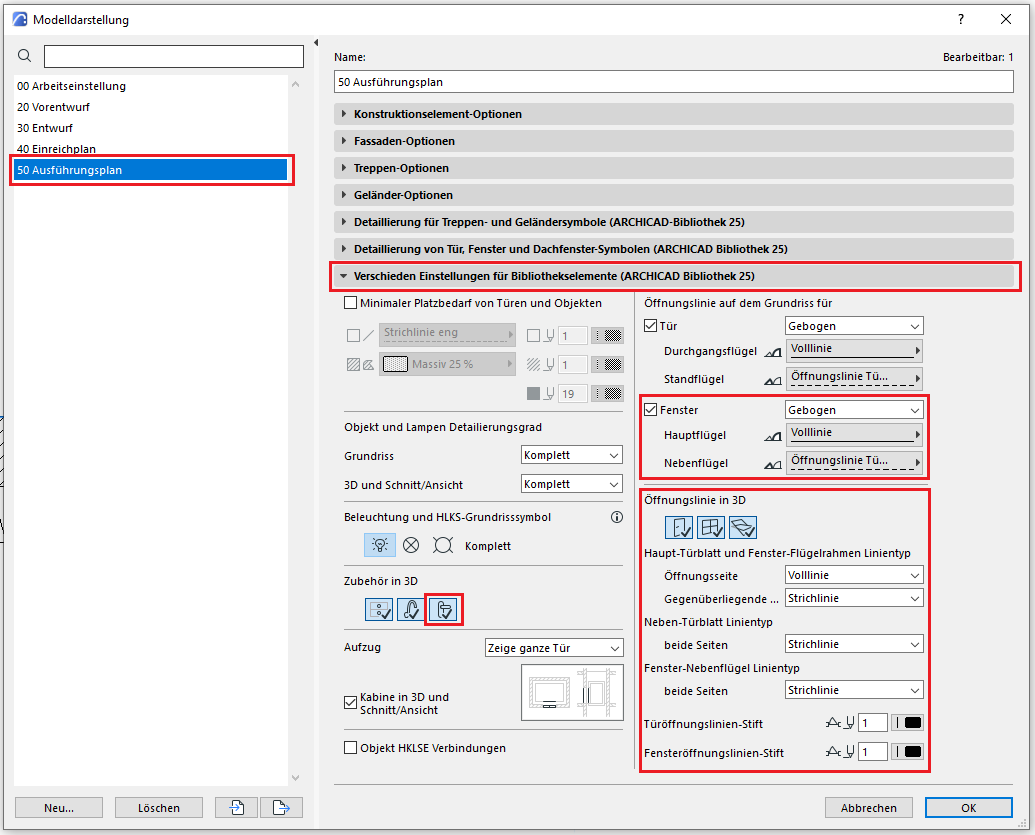Toggle the skylight opening line in 3D icon
1035x835 pixels.
(x=742, y=527)
